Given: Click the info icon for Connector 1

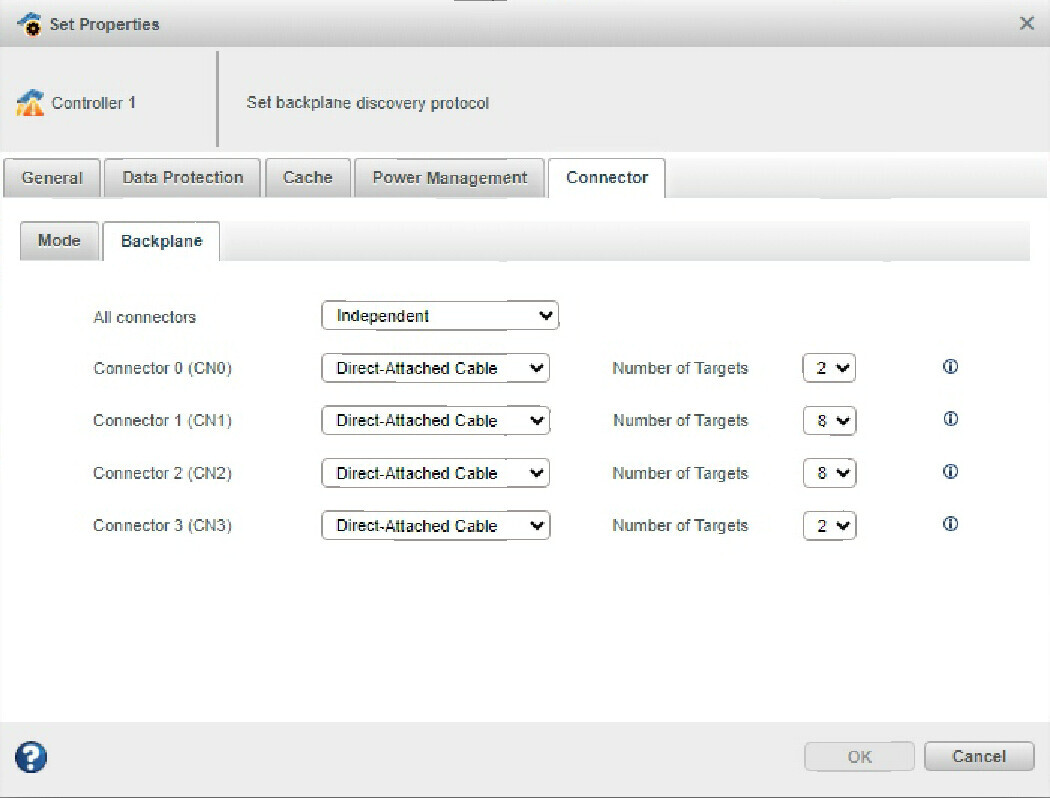Looking at the screenshot, I should click(950, 419).
